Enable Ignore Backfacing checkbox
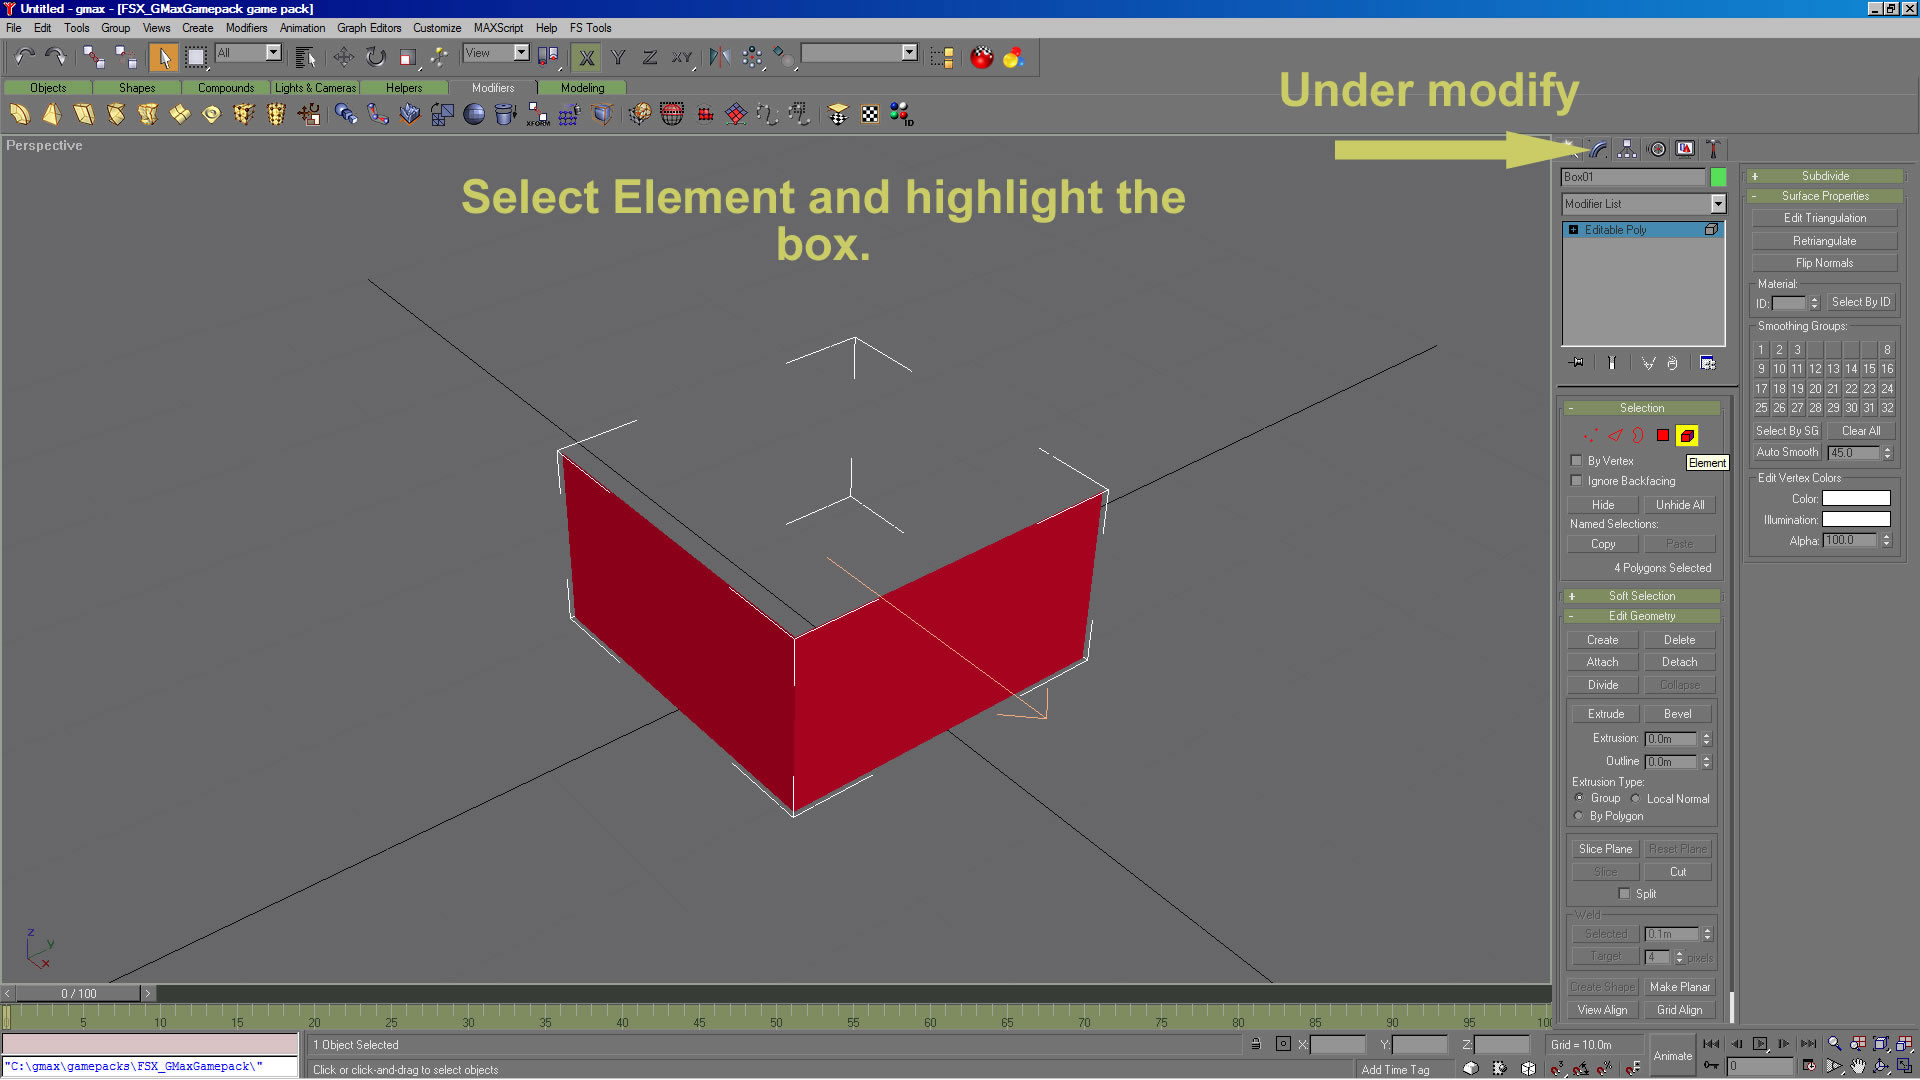This screenshot has width=1920, height=1080. [x=1577, y=481]
